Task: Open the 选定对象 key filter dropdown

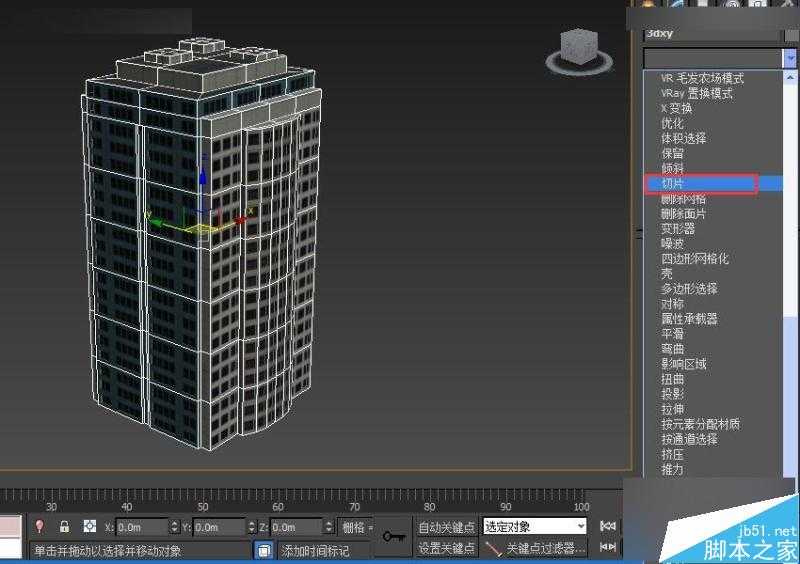Action: tap(534, 526)
